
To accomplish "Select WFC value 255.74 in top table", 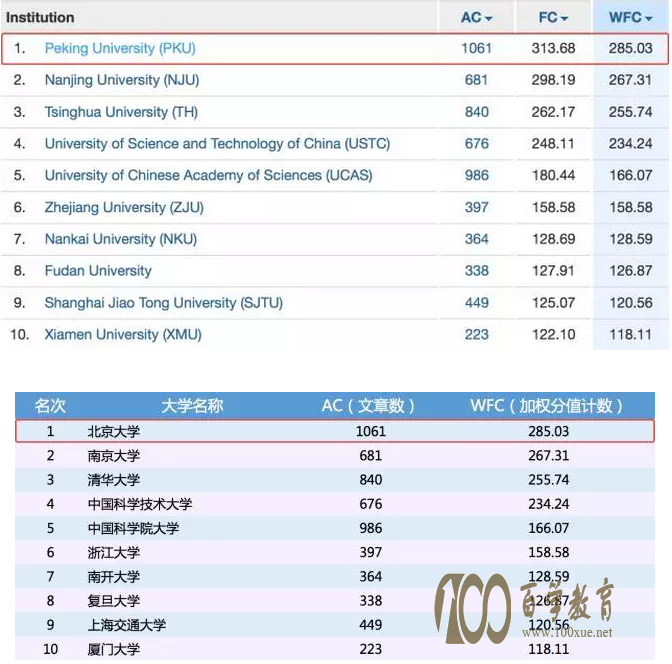I will (x=630, y=112).
